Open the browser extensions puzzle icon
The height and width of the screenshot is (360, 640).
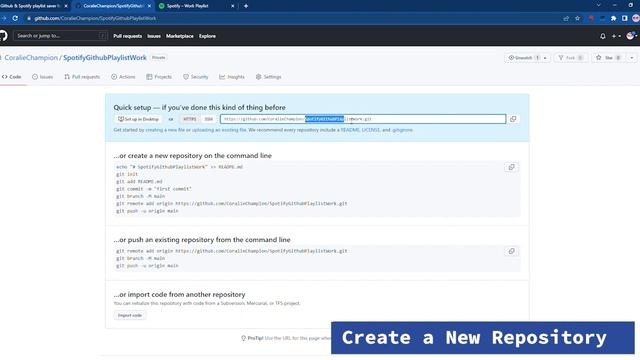pos(613,18)
